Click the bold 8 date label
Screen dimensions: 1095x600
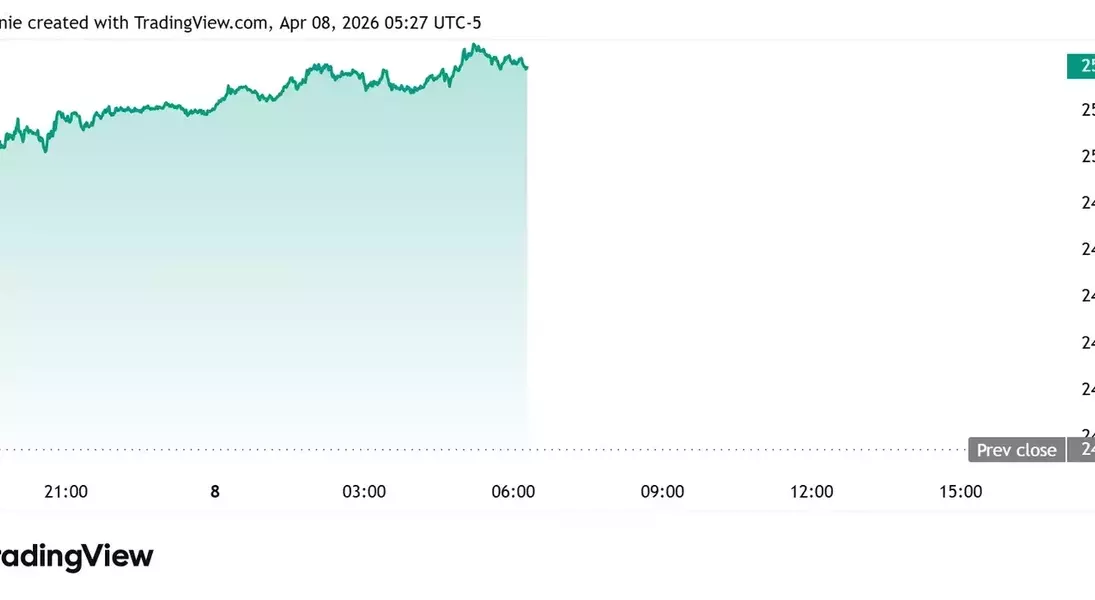point(215,491)
